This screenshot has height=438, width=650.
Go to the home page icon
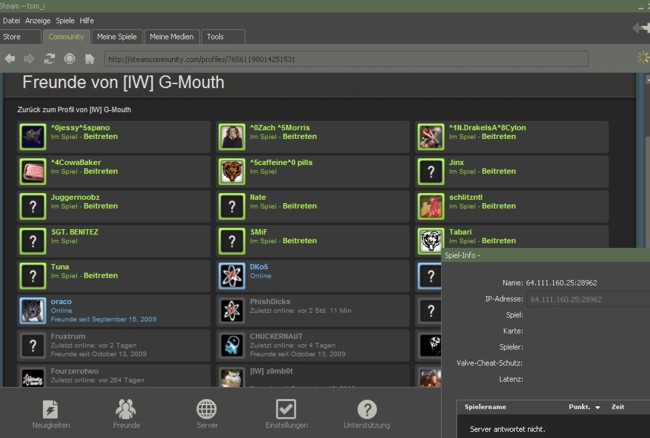(x=89, y=59)
